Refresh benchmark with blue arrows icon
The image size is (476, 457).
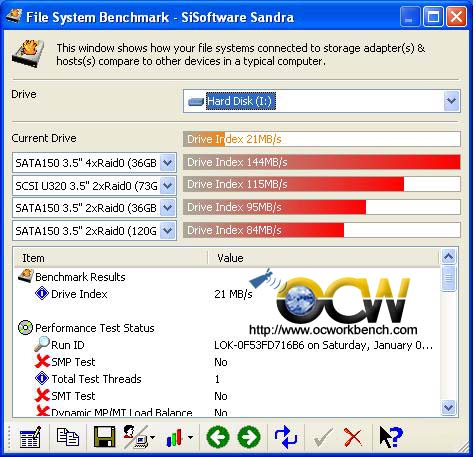coord(286,437)
